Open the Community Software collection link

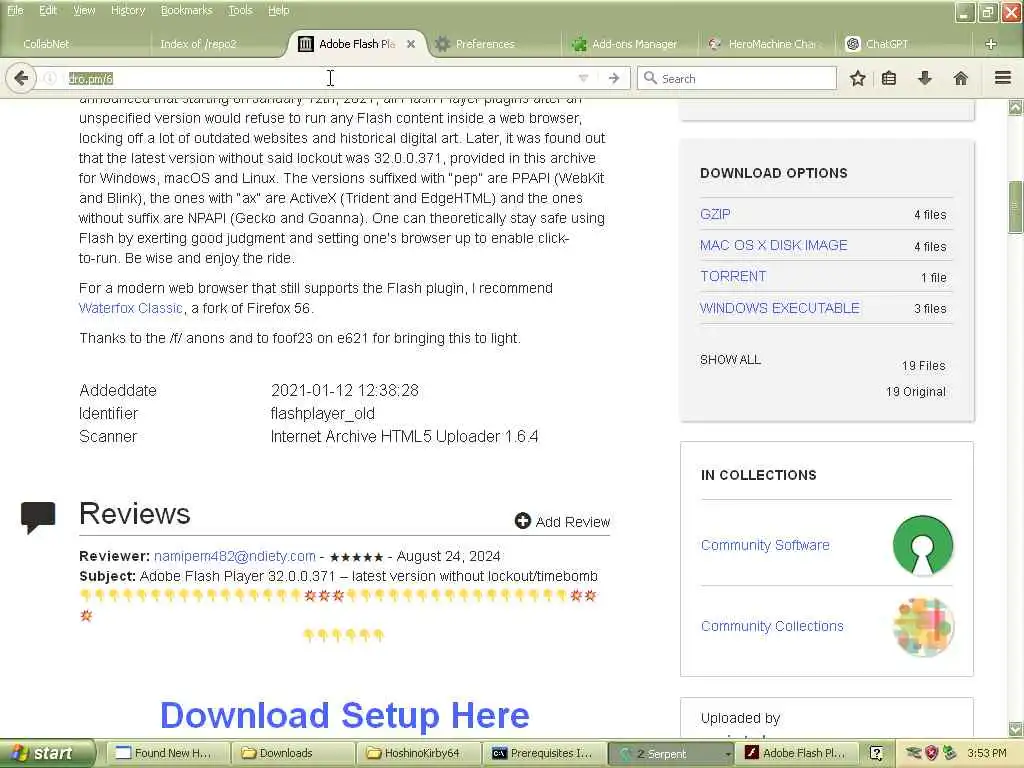[x=765, y=545]
